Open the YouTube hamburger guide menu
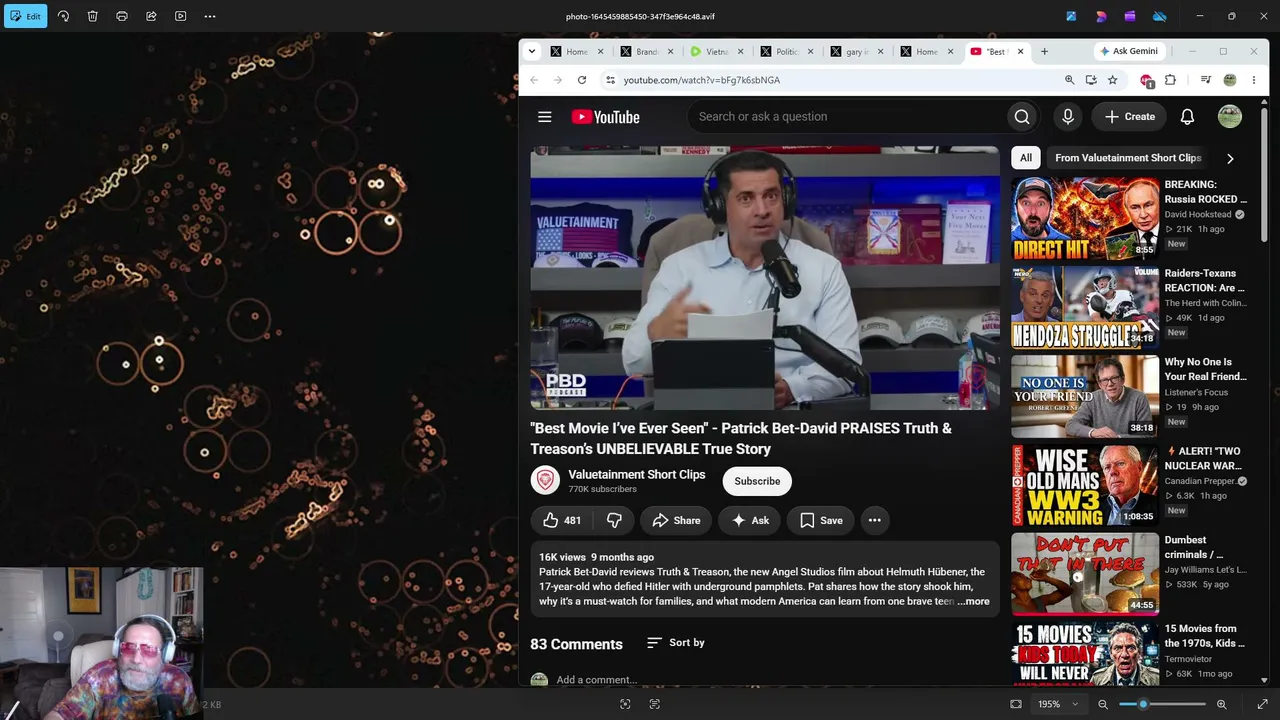The image size is (1280, 720). pos(545,117)
